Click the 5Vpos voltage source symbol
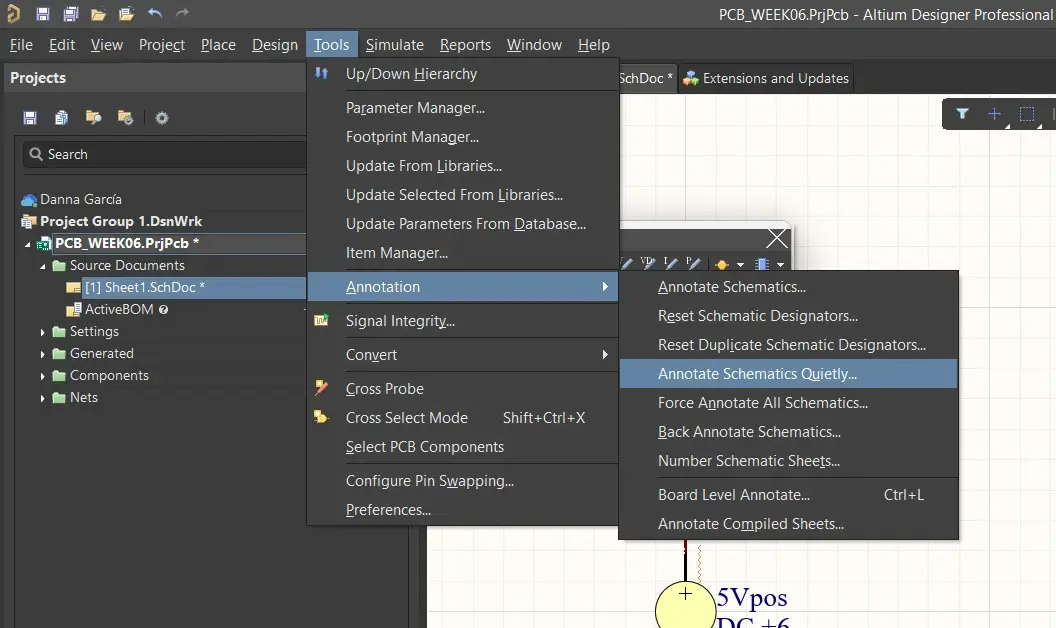This screenshot has height=628, width=1056. click(686, 606)
